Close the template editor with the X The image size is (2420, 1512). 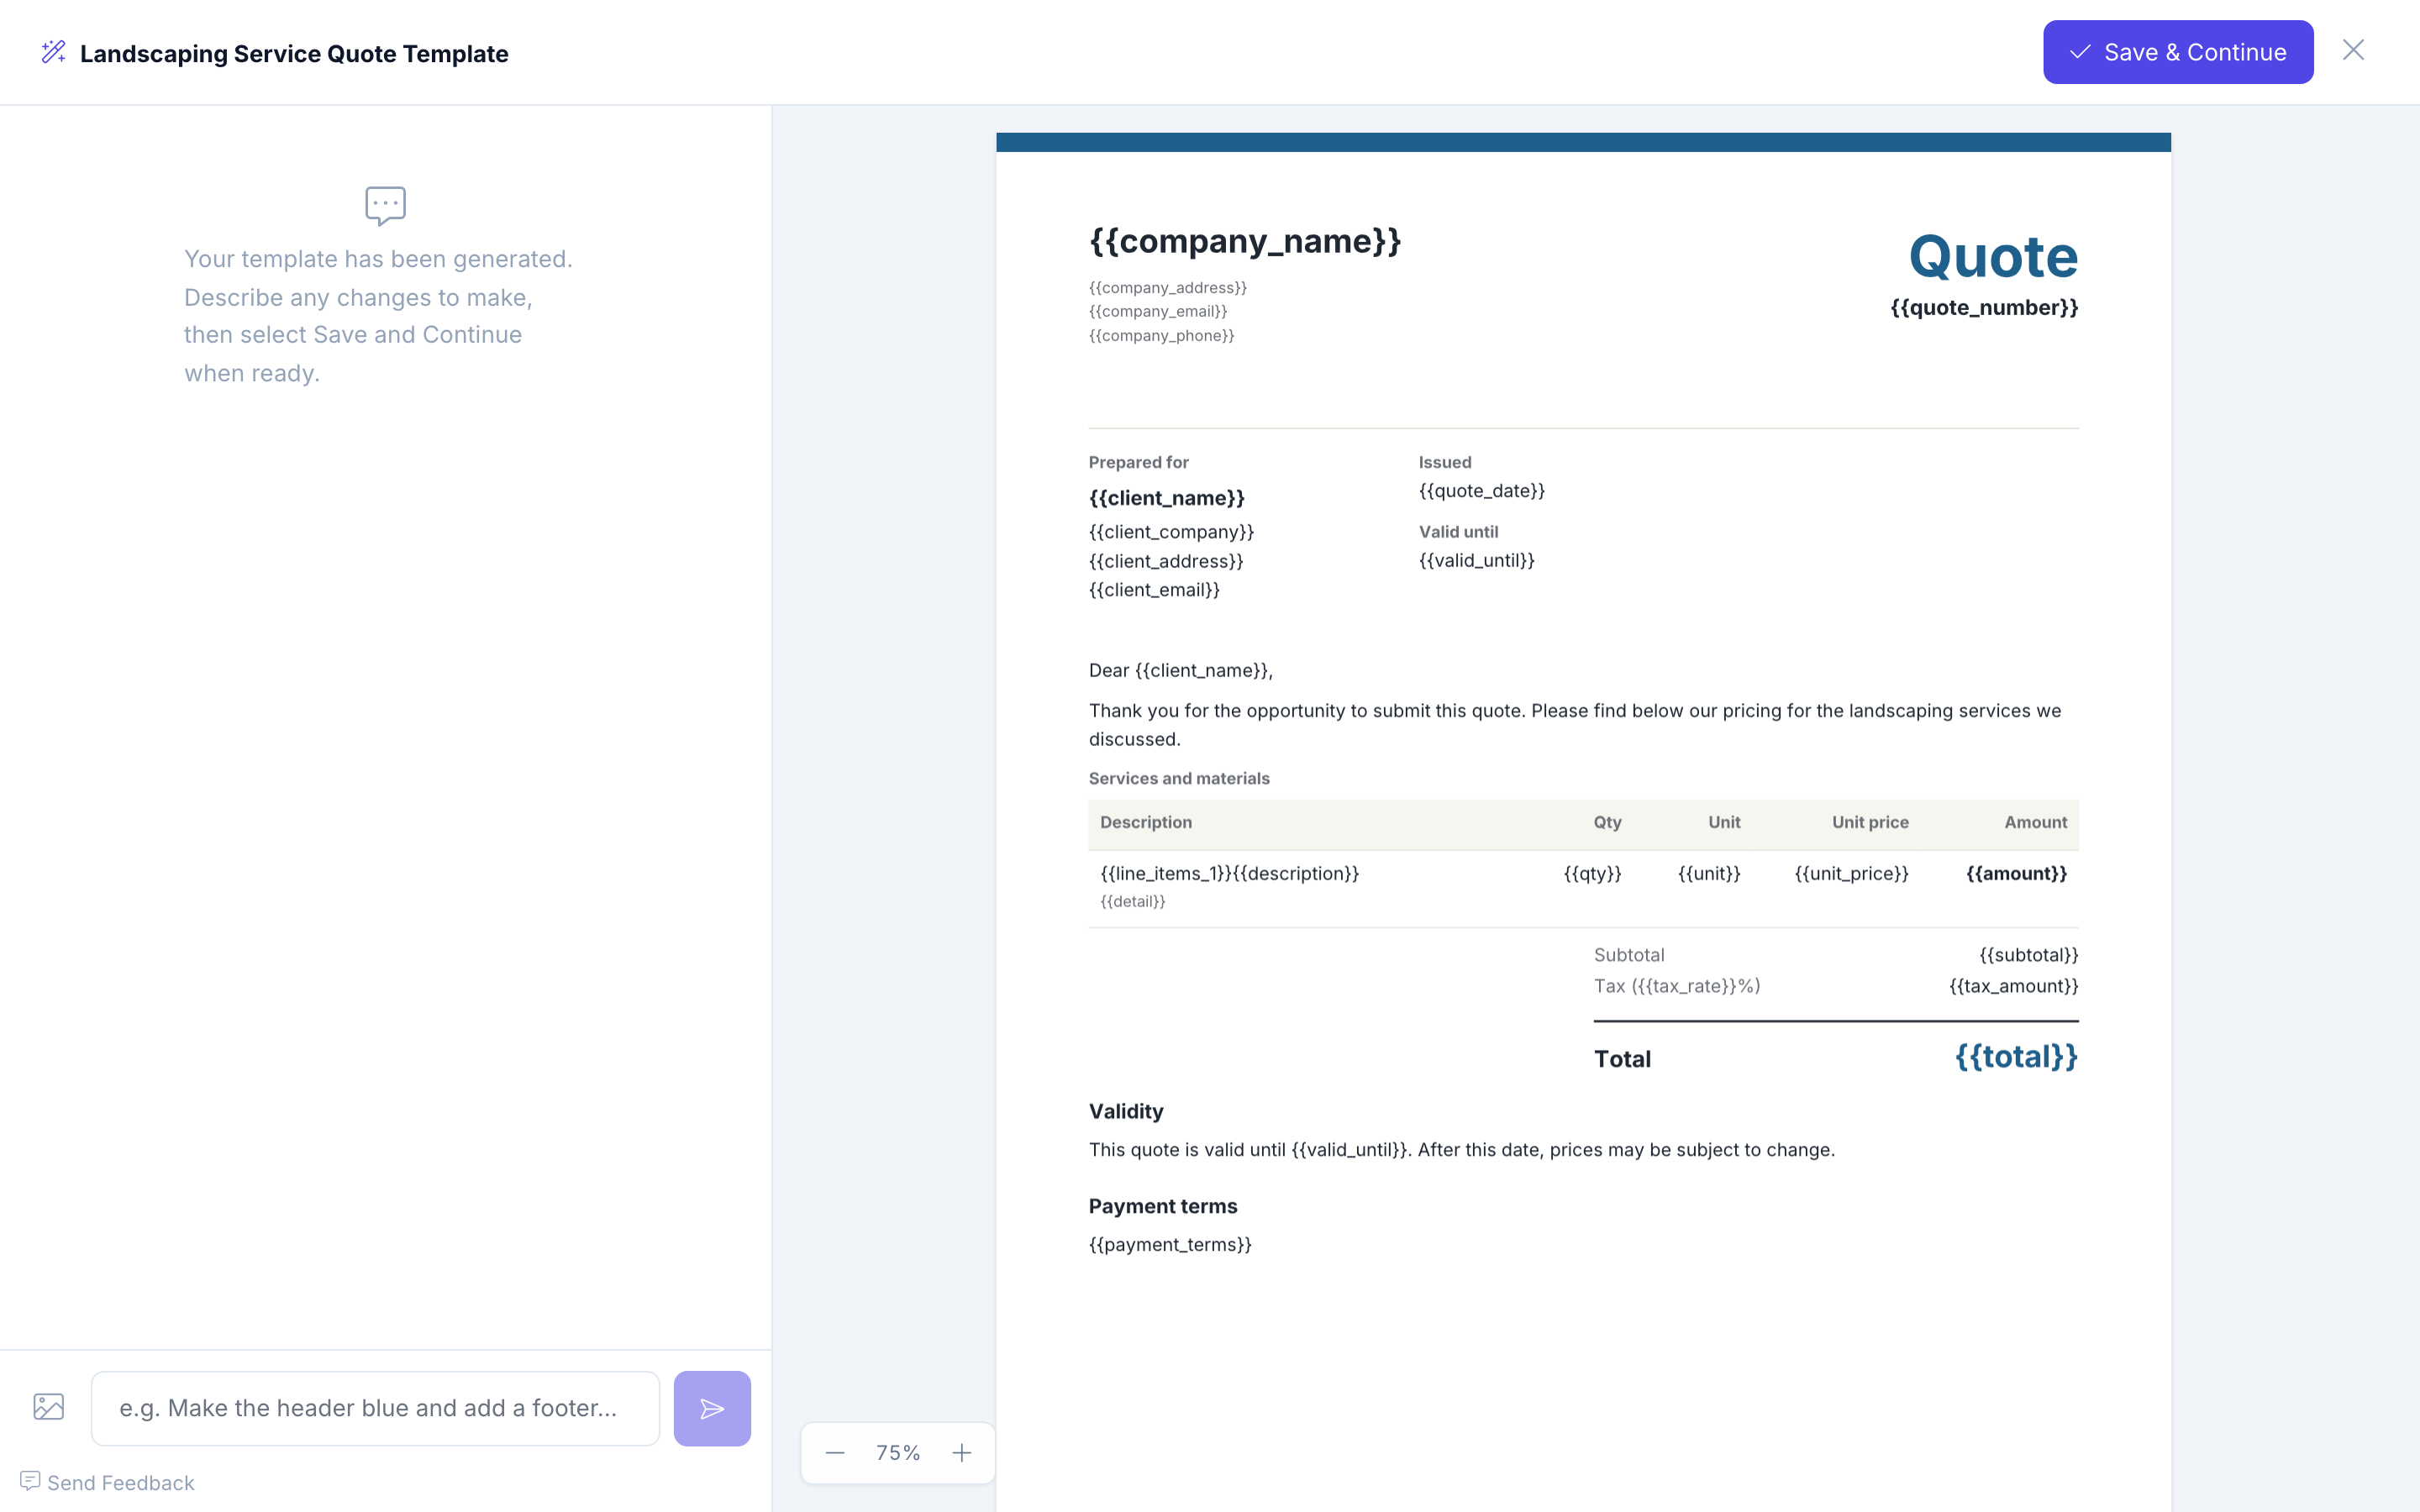click(x=2353, y=50)
